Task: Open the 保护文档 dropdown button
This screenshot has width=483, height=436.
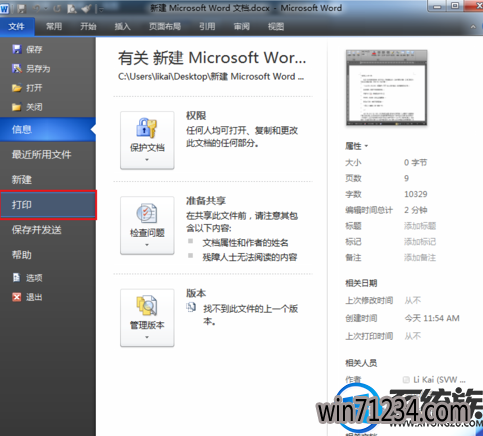Action: point(147,140)
